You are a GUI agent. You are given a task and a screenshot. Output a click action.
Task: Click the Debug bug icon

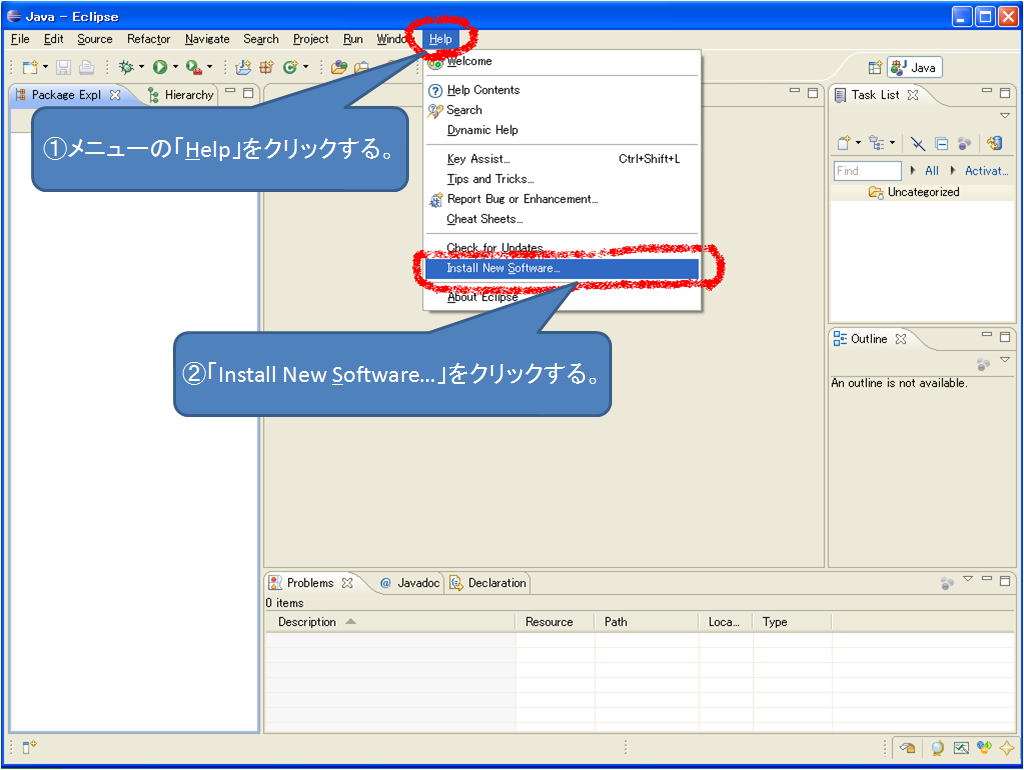pyautogui.click(x=127, y=67)
